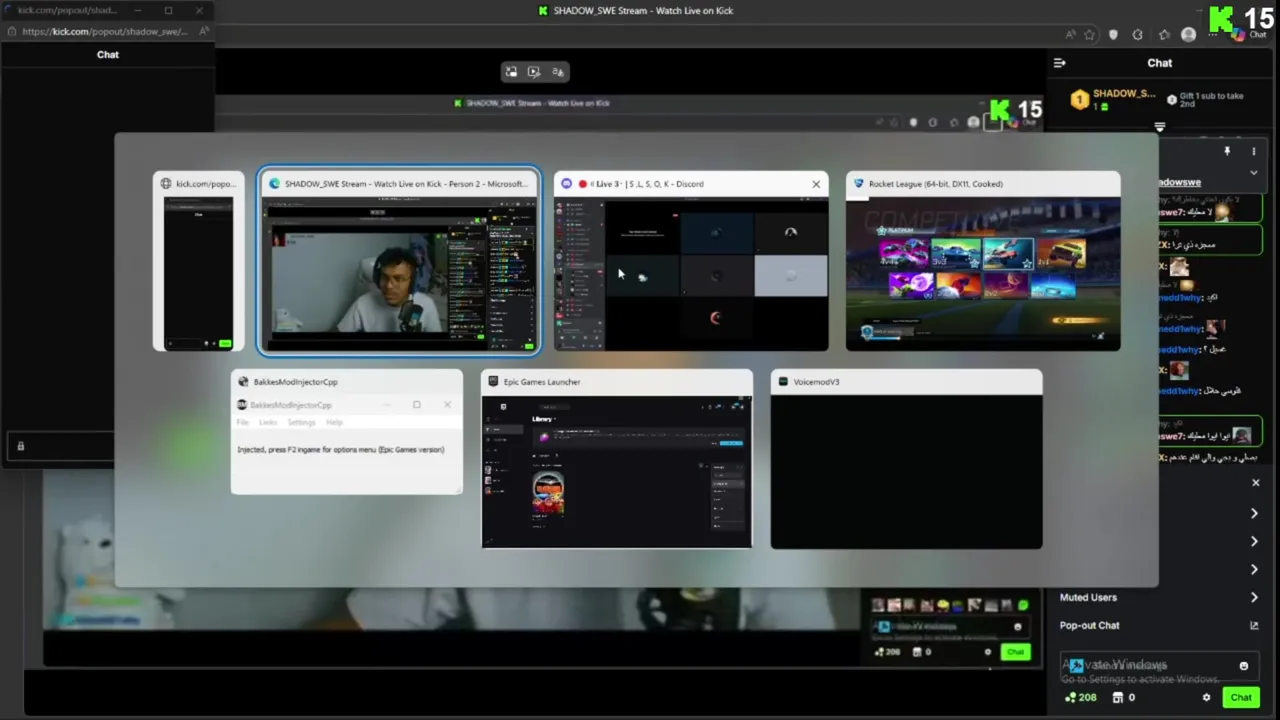
Task: Click Gift 1 sub to take 2nd
Action: [1206, 99]
